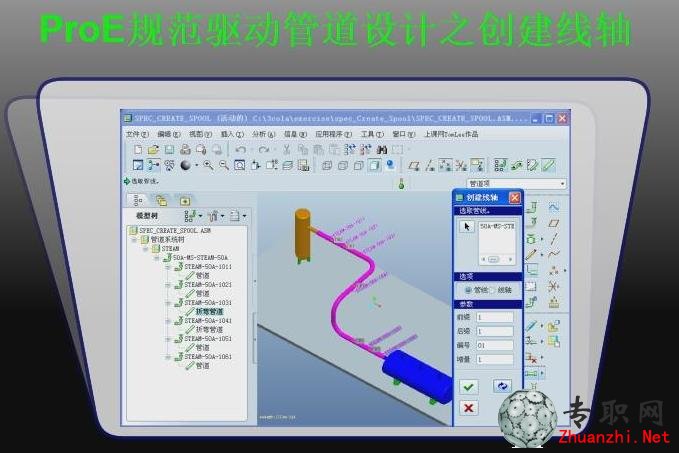This screenshot has height=453, width=679.
Task: Toggle datum axes display
Action: click(x=430, y=165)
